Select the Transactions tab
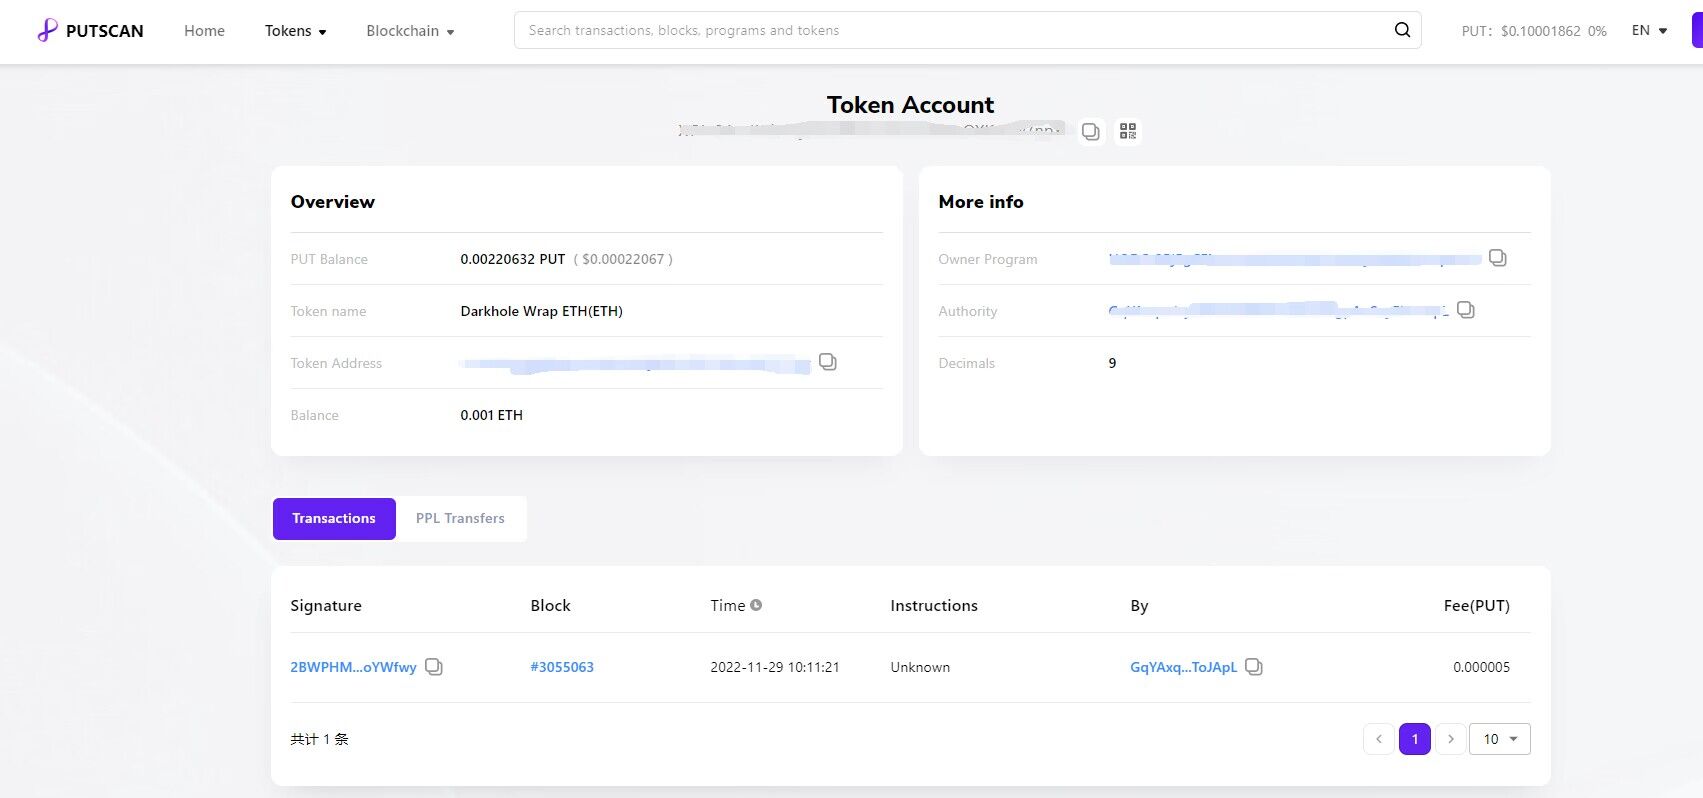The image size is (1703, 798). [x=334, y=518]
